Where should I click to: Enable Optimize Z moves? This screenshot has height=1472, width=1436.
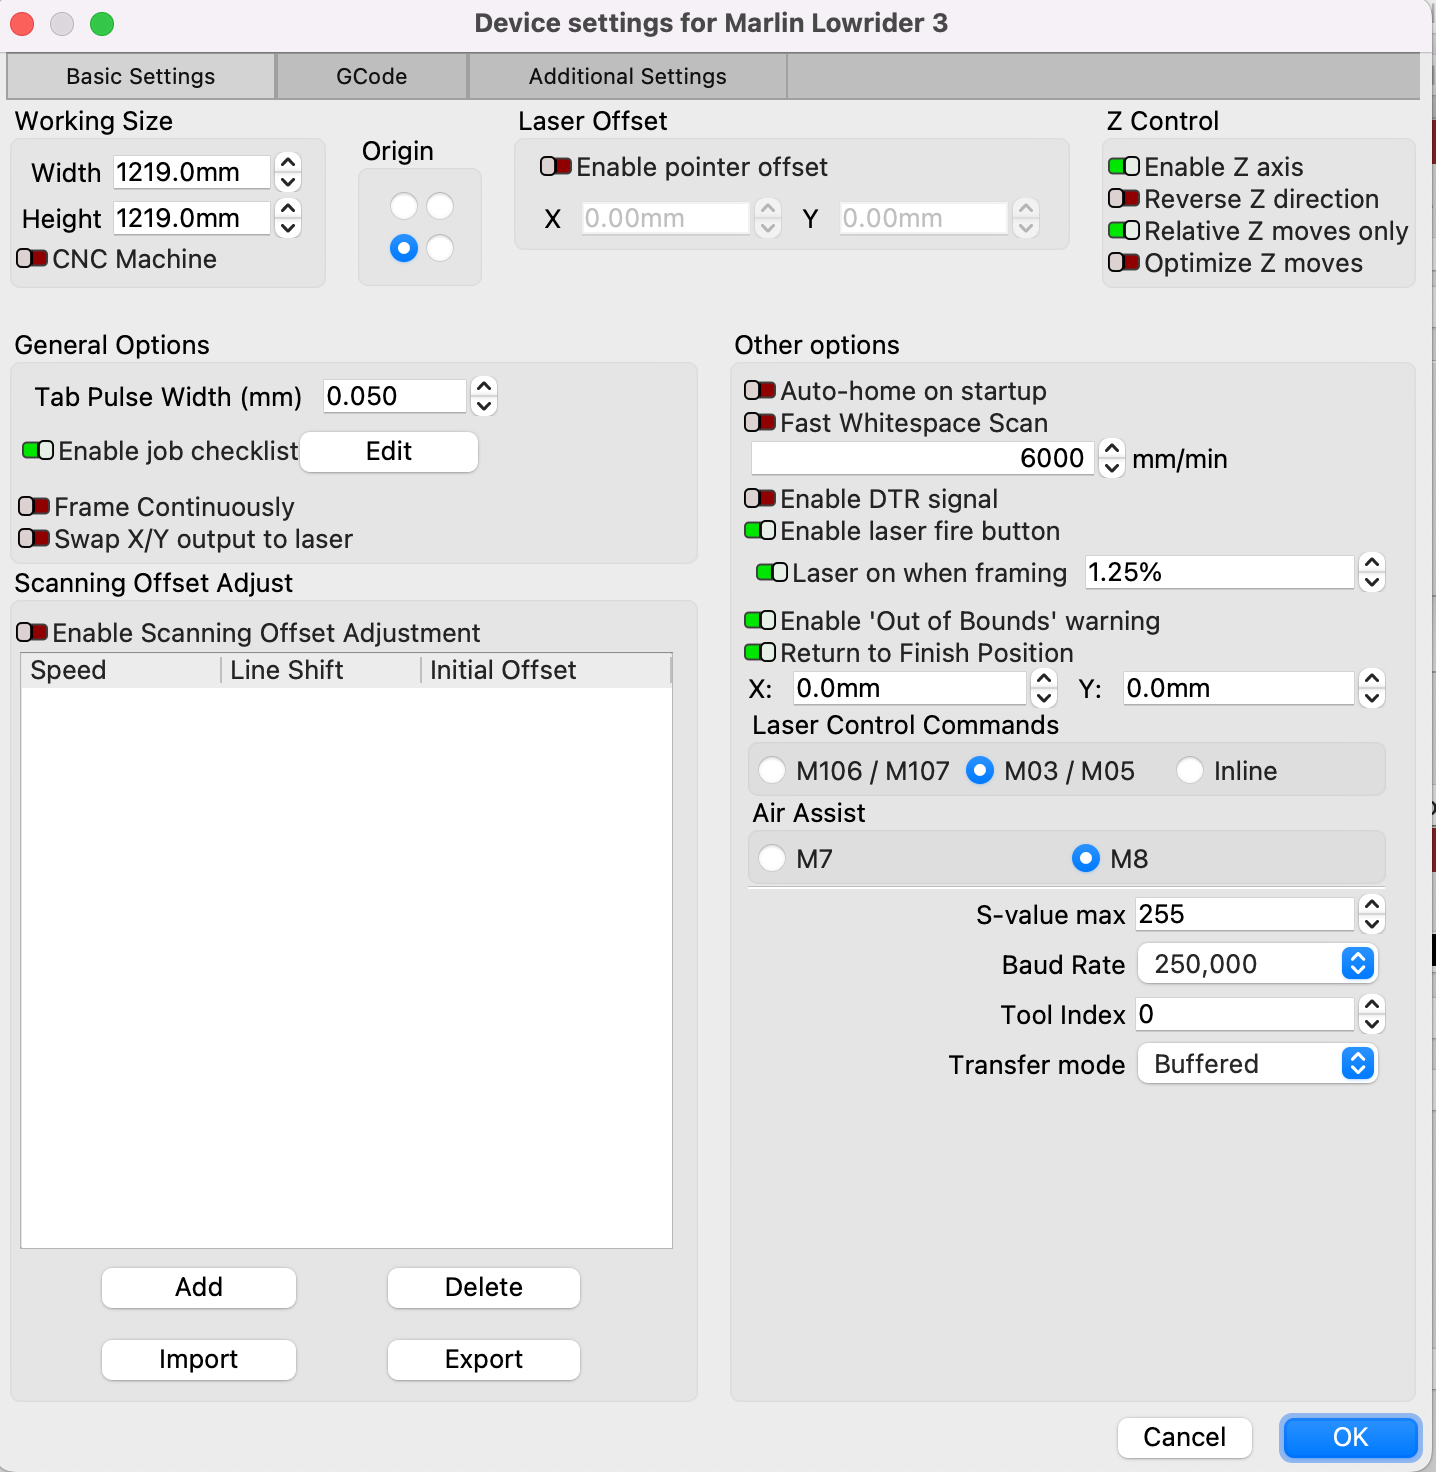coord(1124,263)
